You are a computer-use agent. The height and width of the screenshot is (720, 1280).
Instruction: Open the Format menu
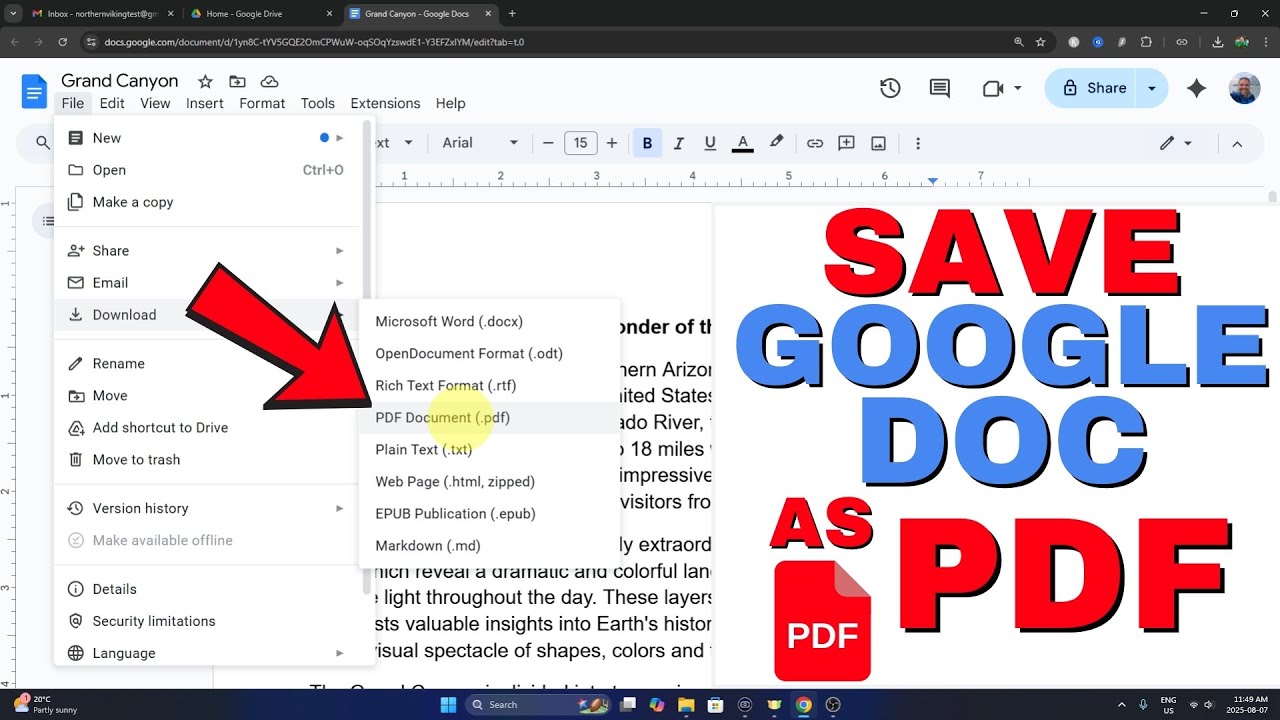(x=262, y=103)
